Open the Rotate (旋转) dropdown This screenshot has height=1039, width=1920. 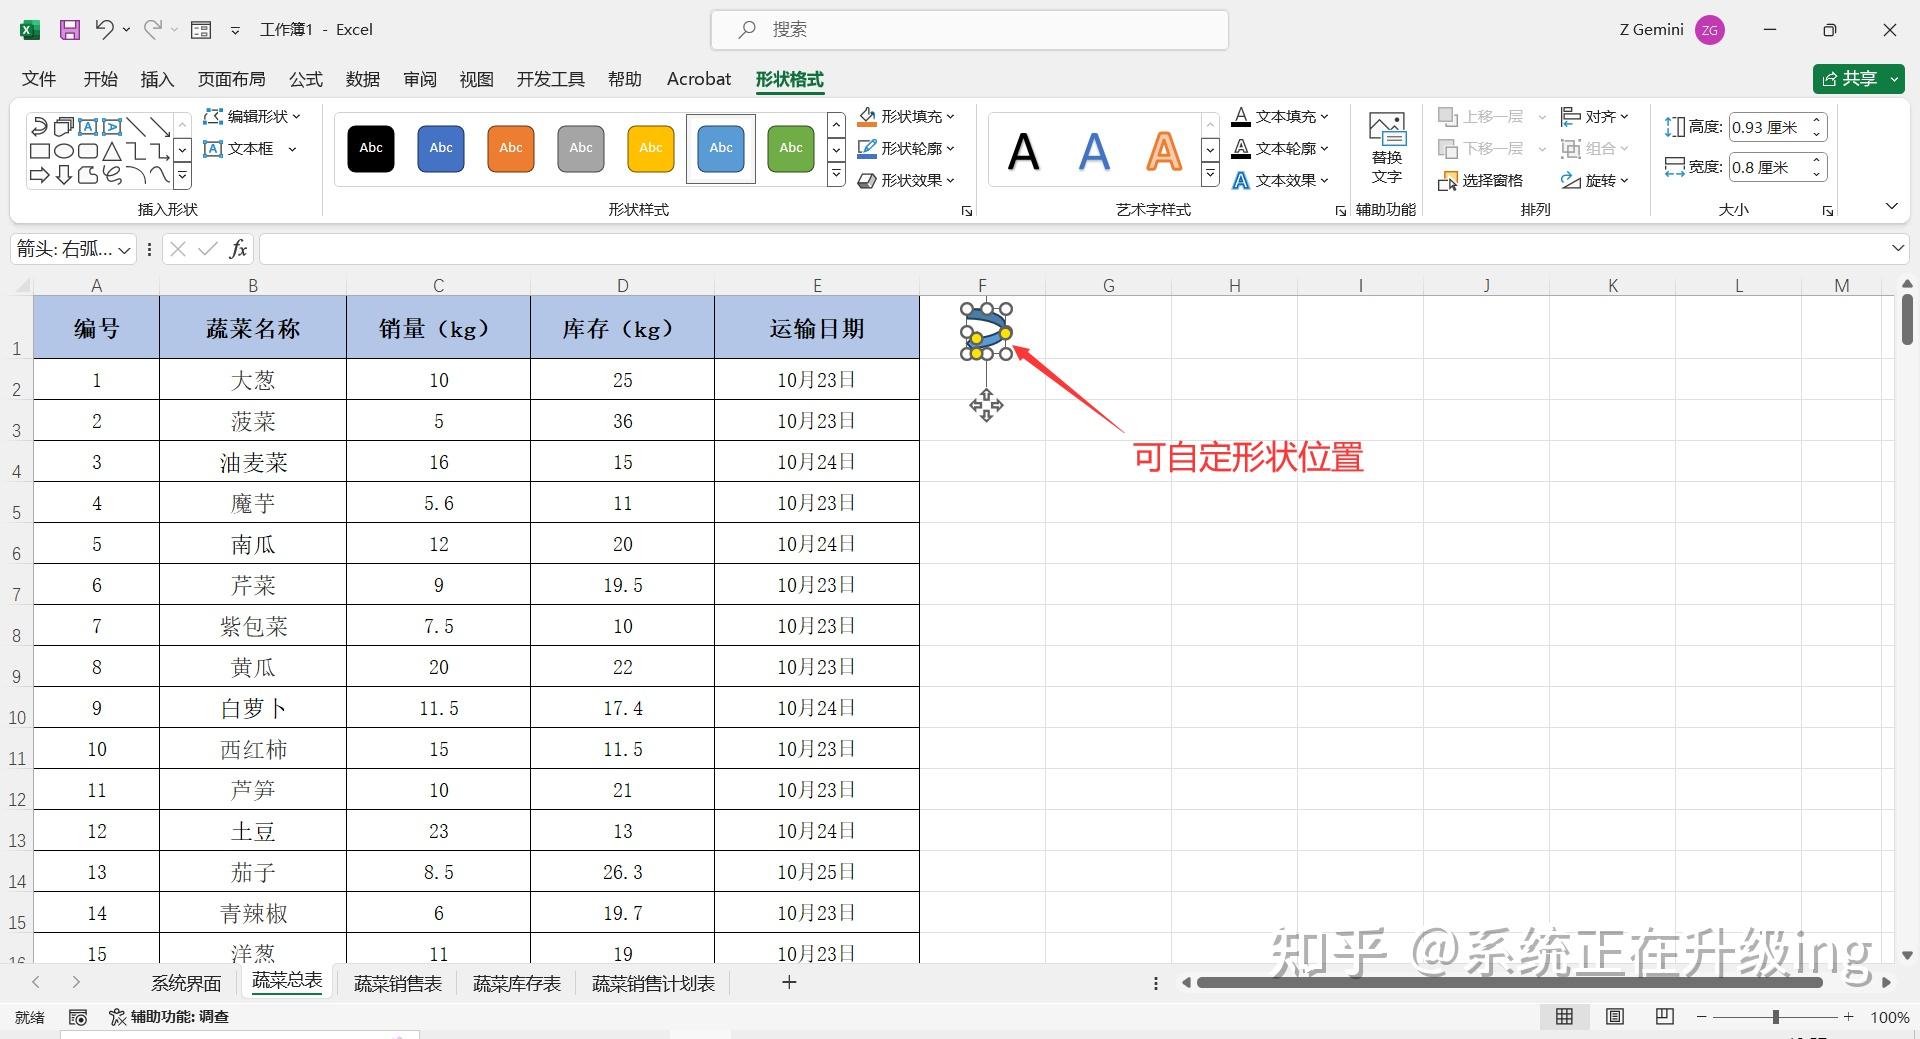1595,181
